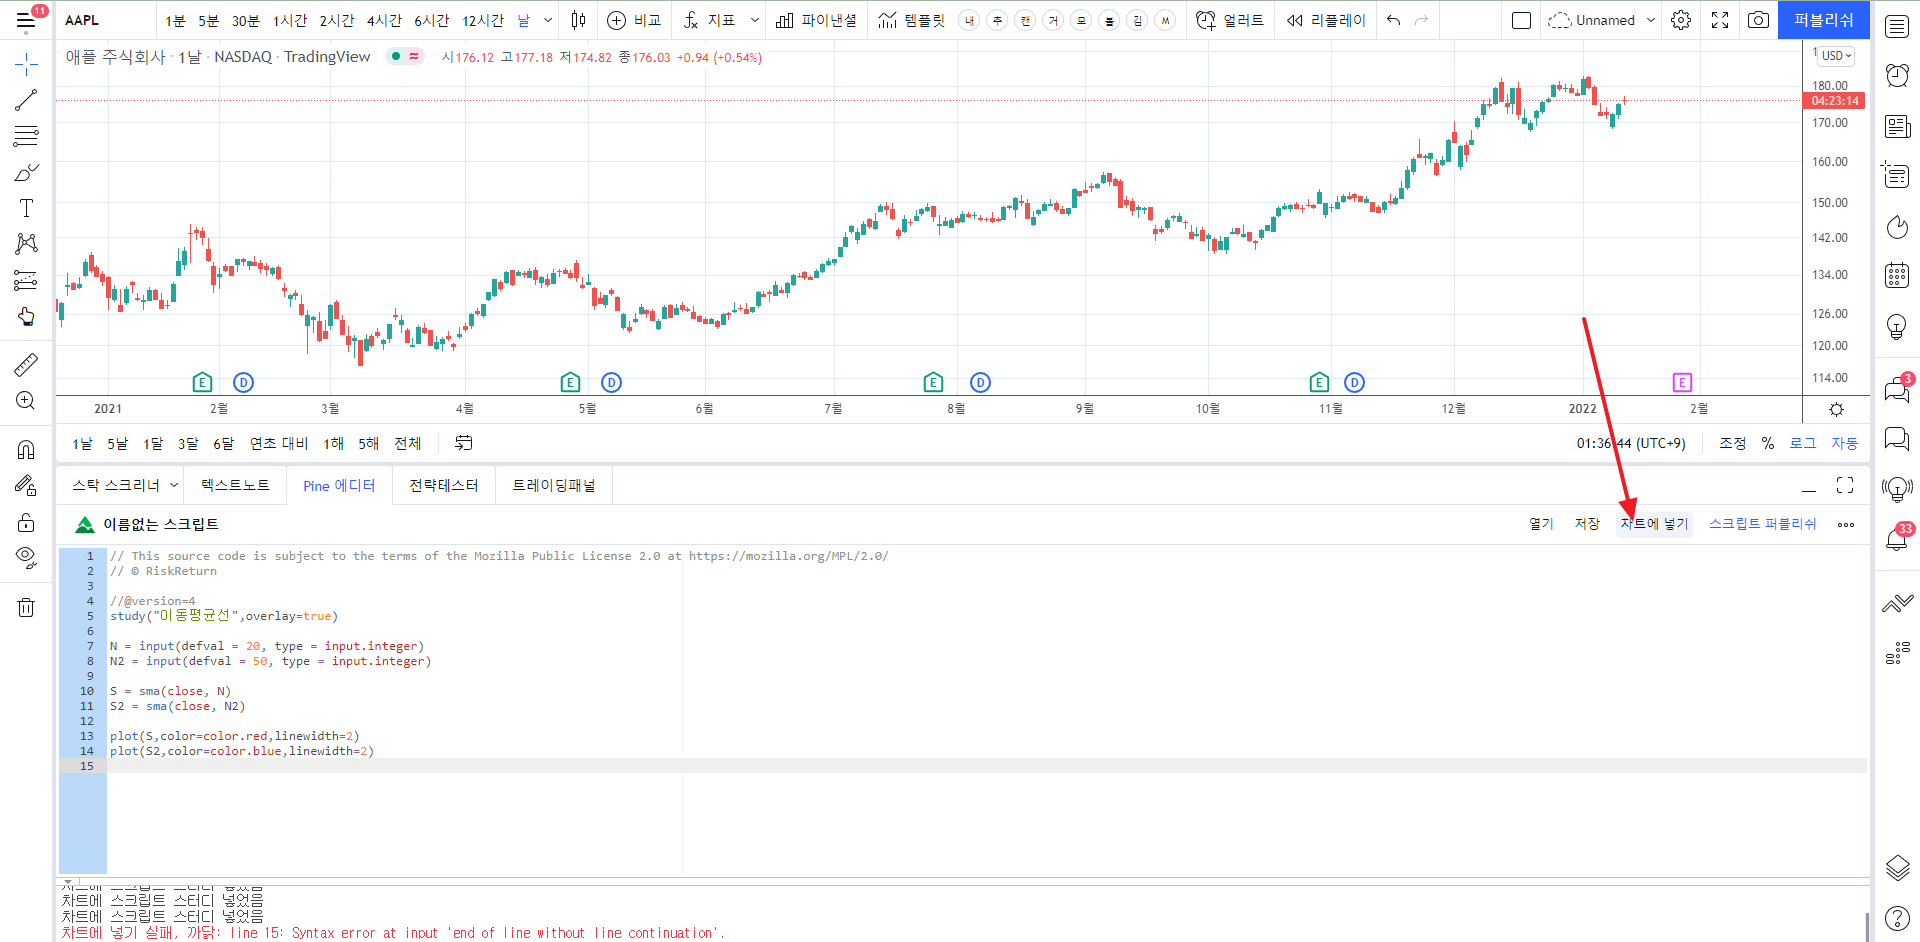Set the 연초 대비 year-to-date range
Viewport: 1920px width, 942px height.
point(279,443)
